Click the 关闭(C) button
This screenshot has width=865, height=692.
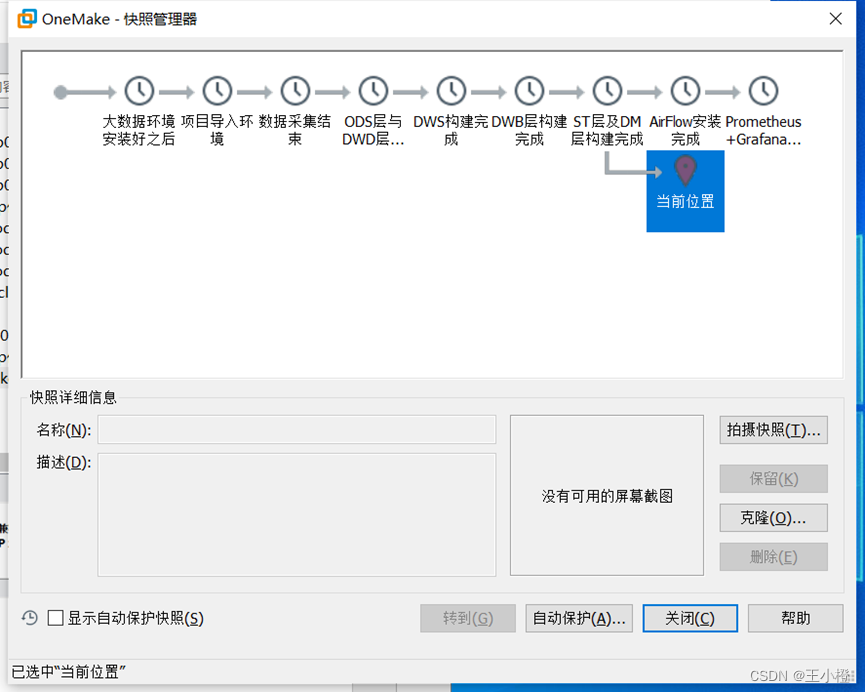point(690,618)
